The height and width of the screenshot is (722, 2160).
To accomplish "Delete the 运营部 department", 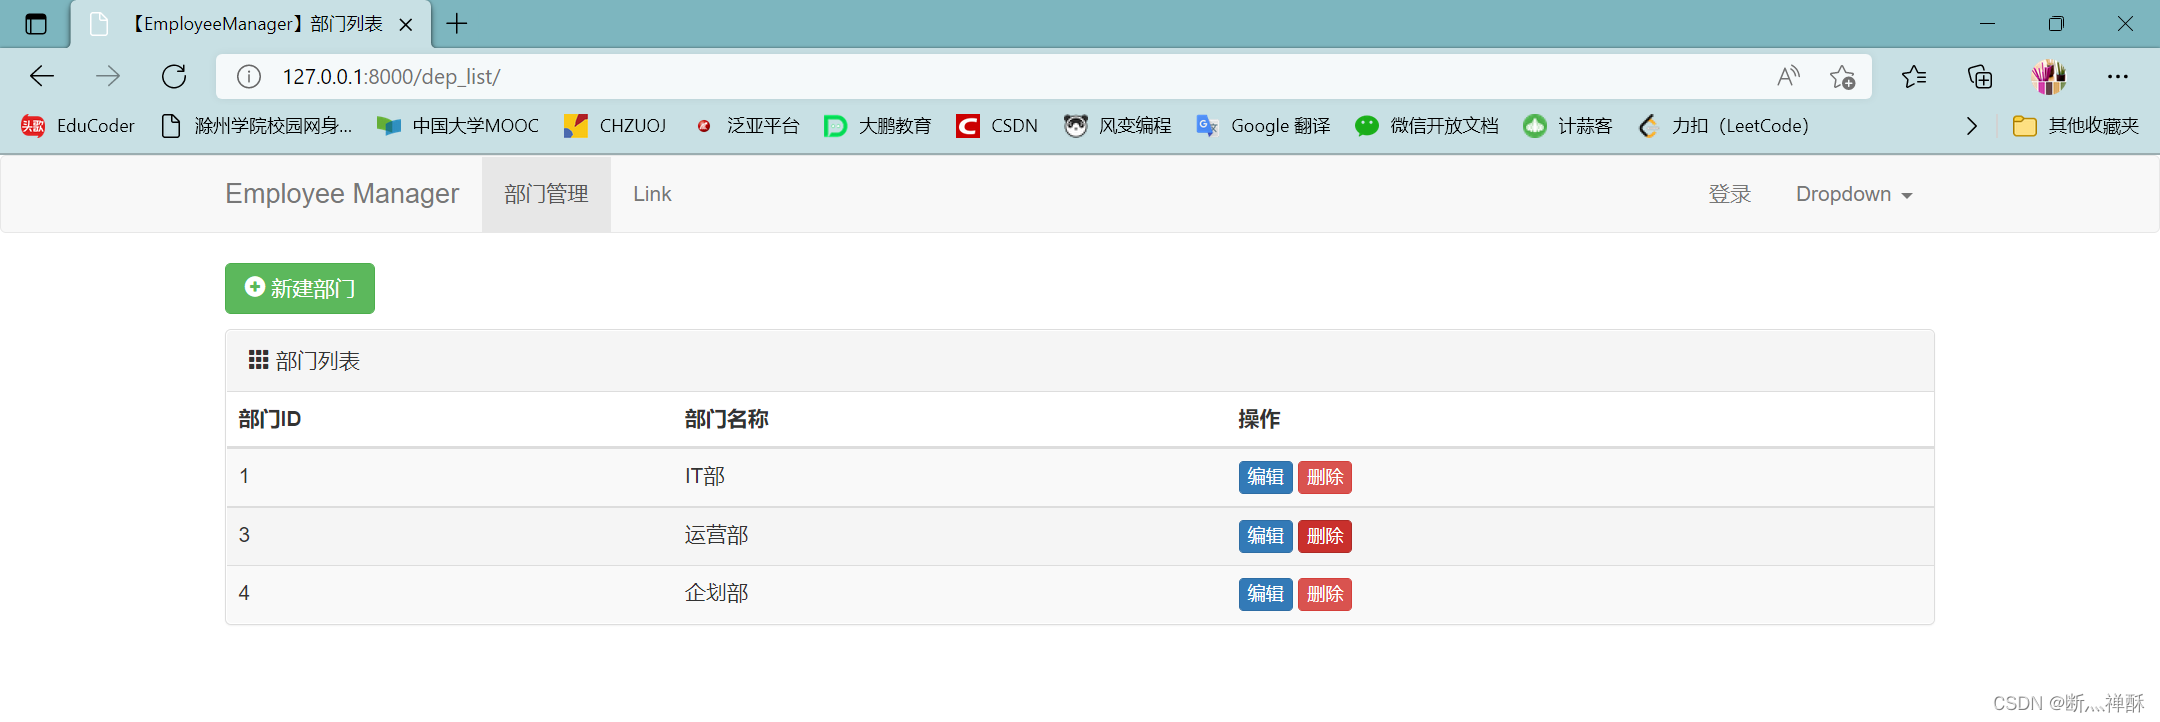I will [x=1324, y=536].
